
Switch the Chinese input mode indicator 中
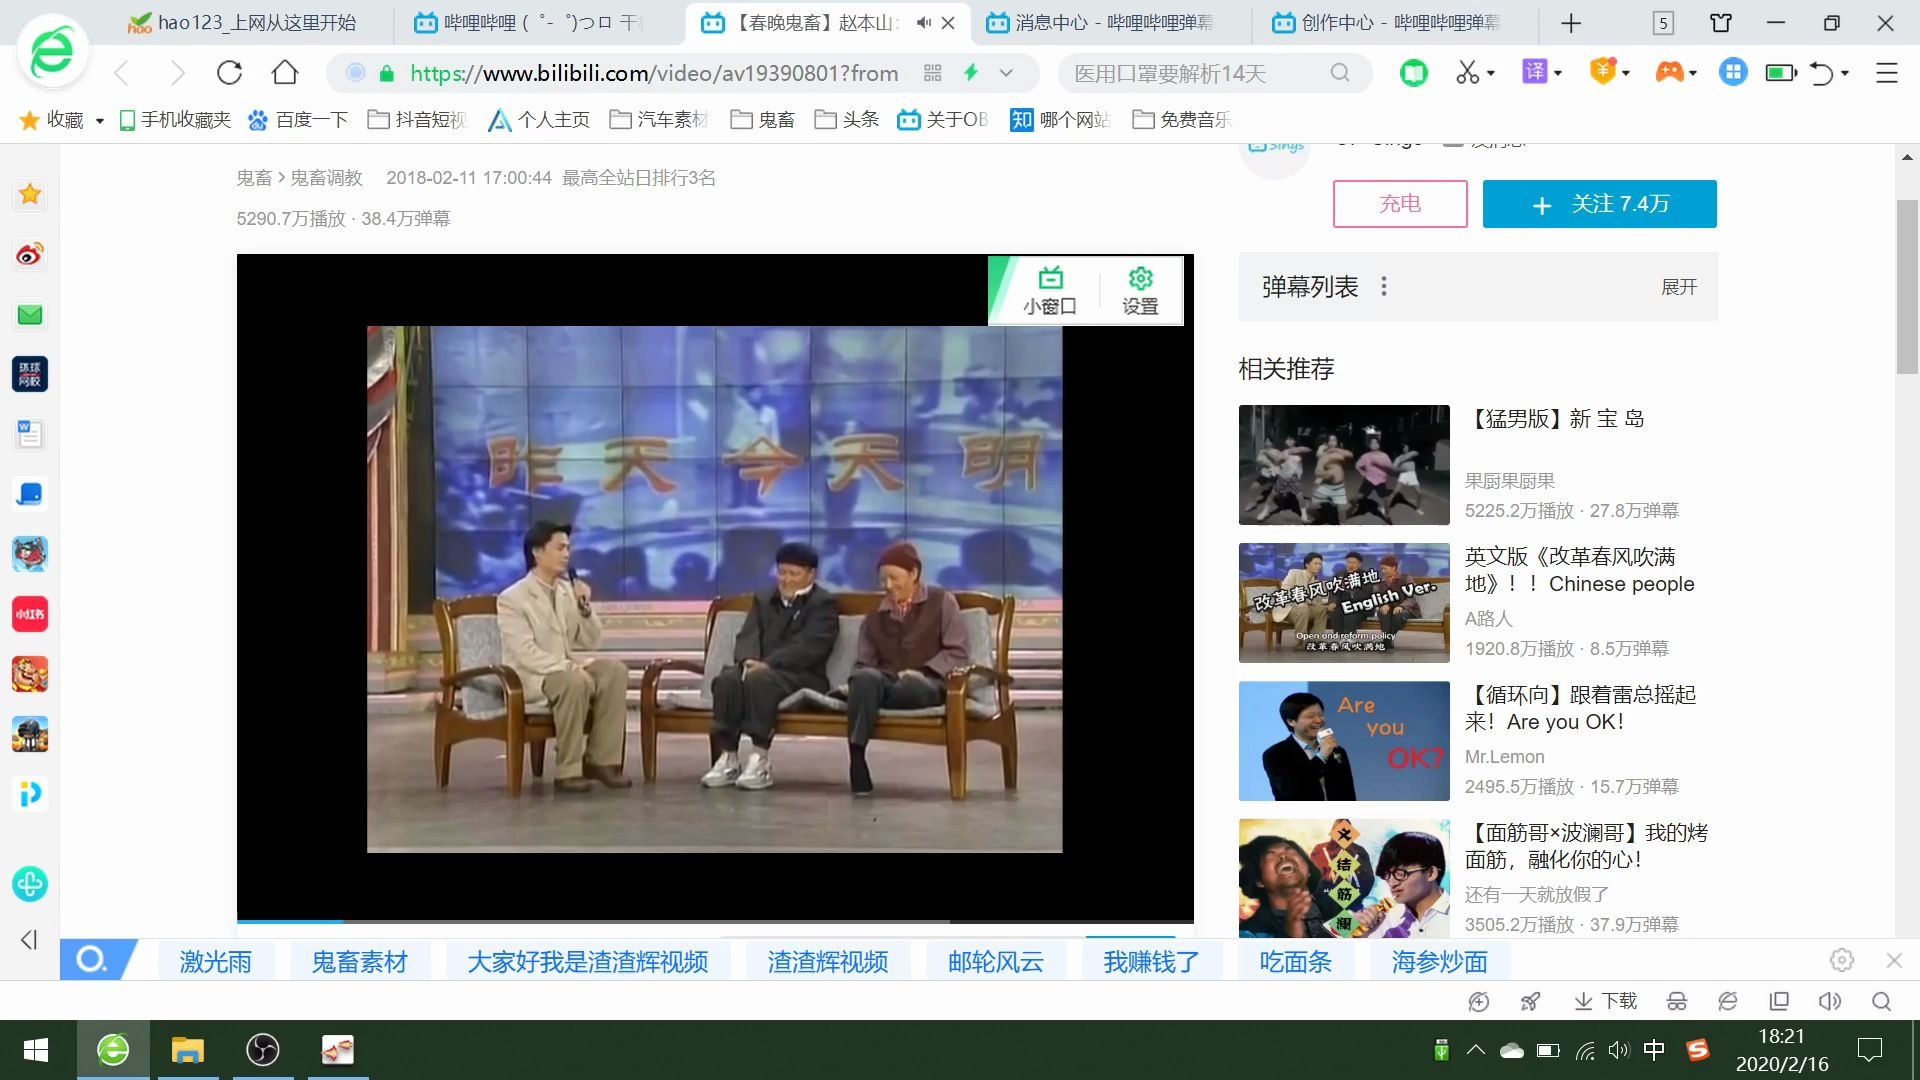(1655, 1050)
